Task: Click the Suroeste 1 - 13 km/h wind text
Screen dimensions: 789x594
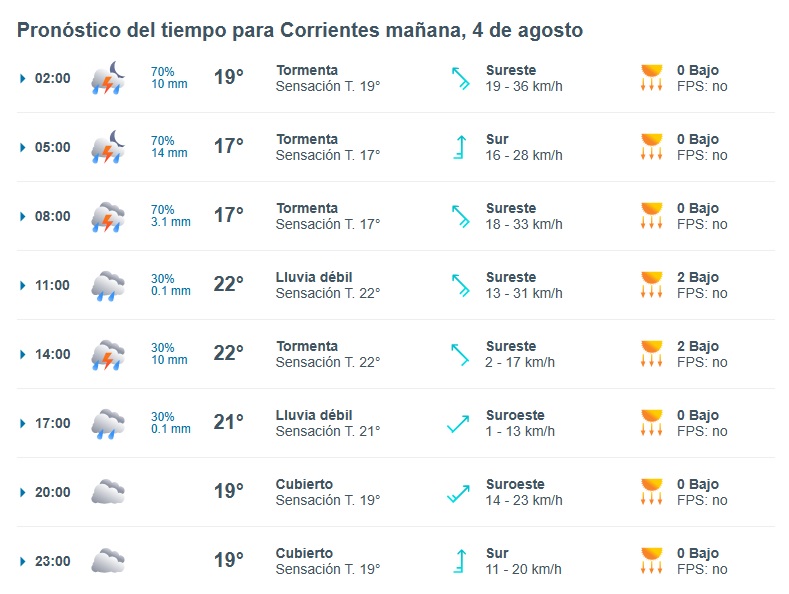Action: pos(520,423)
